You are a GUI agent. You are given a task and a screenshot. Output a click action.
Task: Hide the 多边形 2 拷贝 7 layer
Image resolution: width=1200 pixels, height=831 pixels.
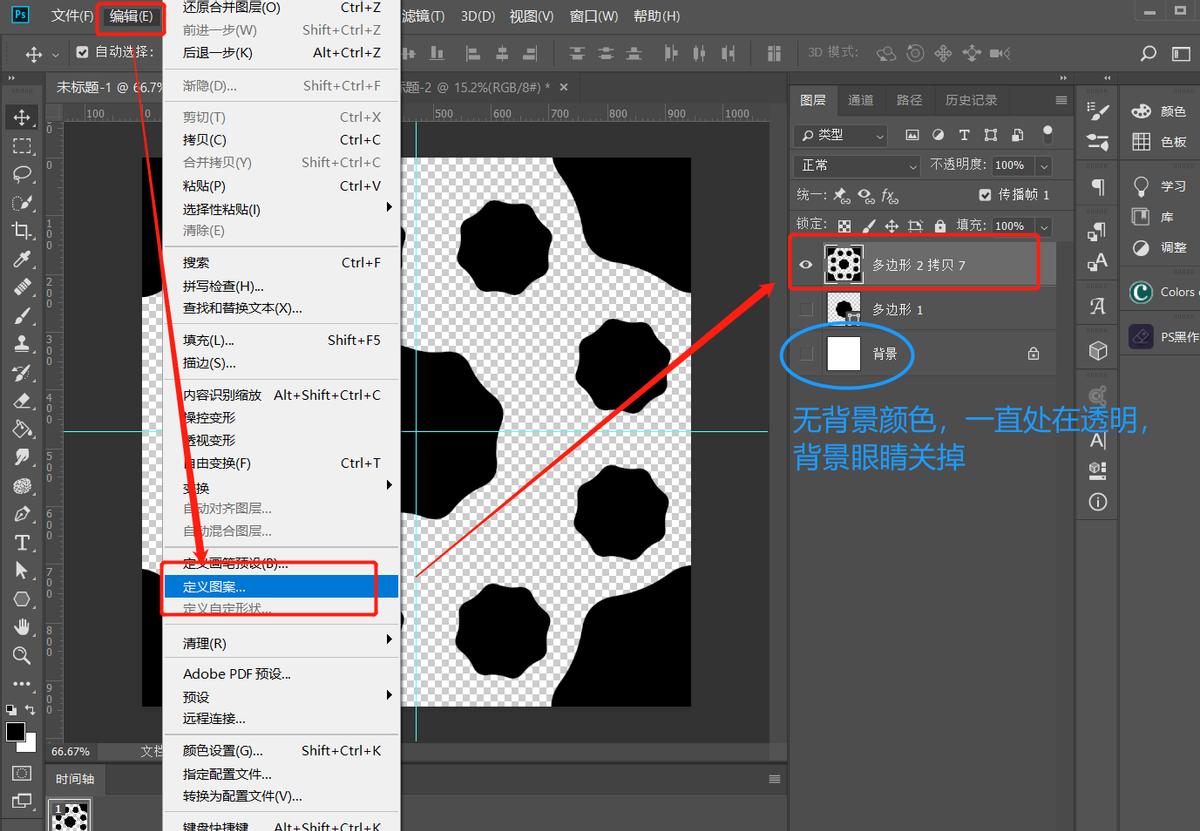click(806, 264)
